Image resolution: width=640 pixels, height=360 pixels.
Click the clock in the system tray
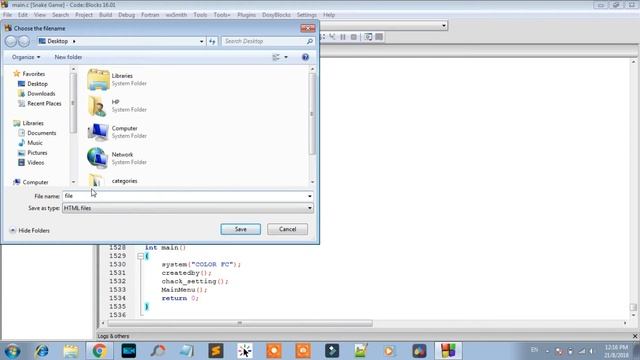pyautogui.click(x=616, y=351)
